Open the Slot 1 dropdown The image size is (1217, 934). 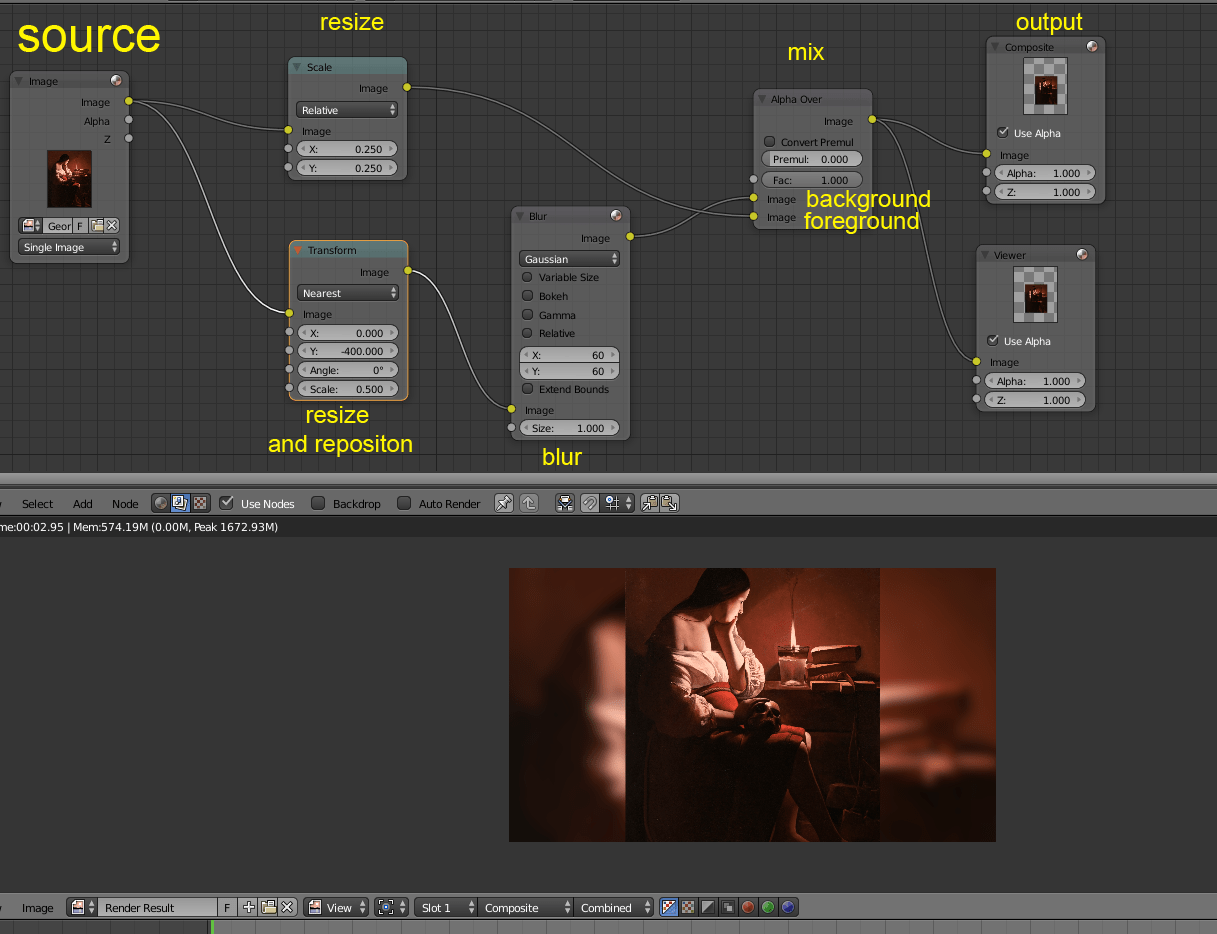pos(446,907)
